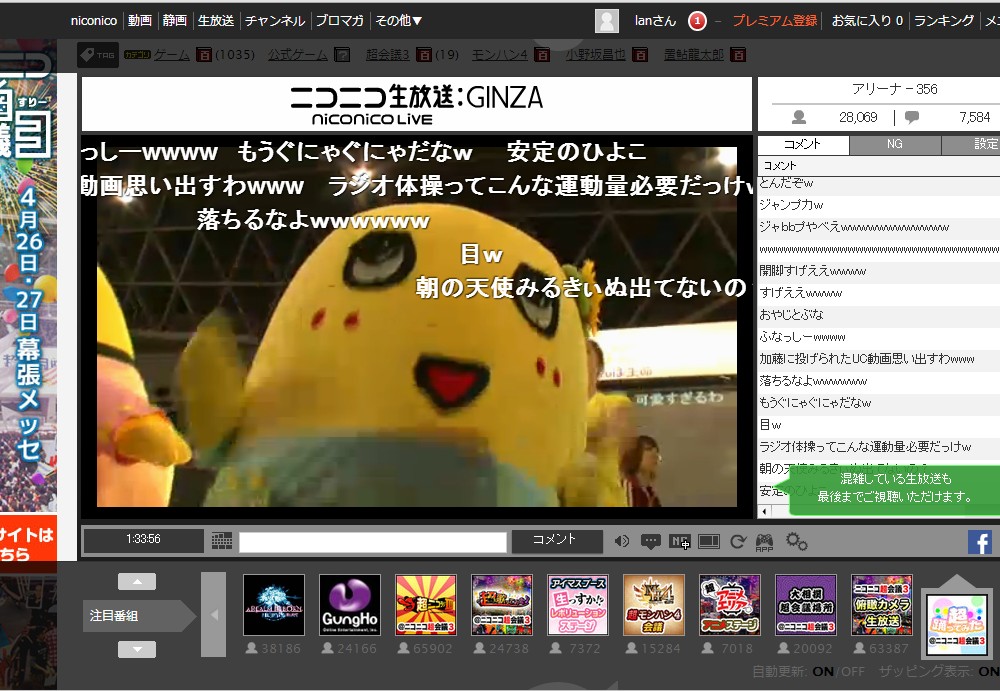Image resolution: width=1000 pixels, height=691 pixels.
Task: Move to previous category with up arrow
Action: coord(136,581)
